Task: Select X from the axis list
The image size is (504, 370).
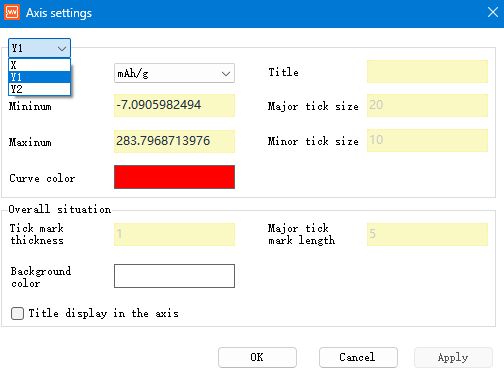Action: pyautogui.click(x=39, y=65)
